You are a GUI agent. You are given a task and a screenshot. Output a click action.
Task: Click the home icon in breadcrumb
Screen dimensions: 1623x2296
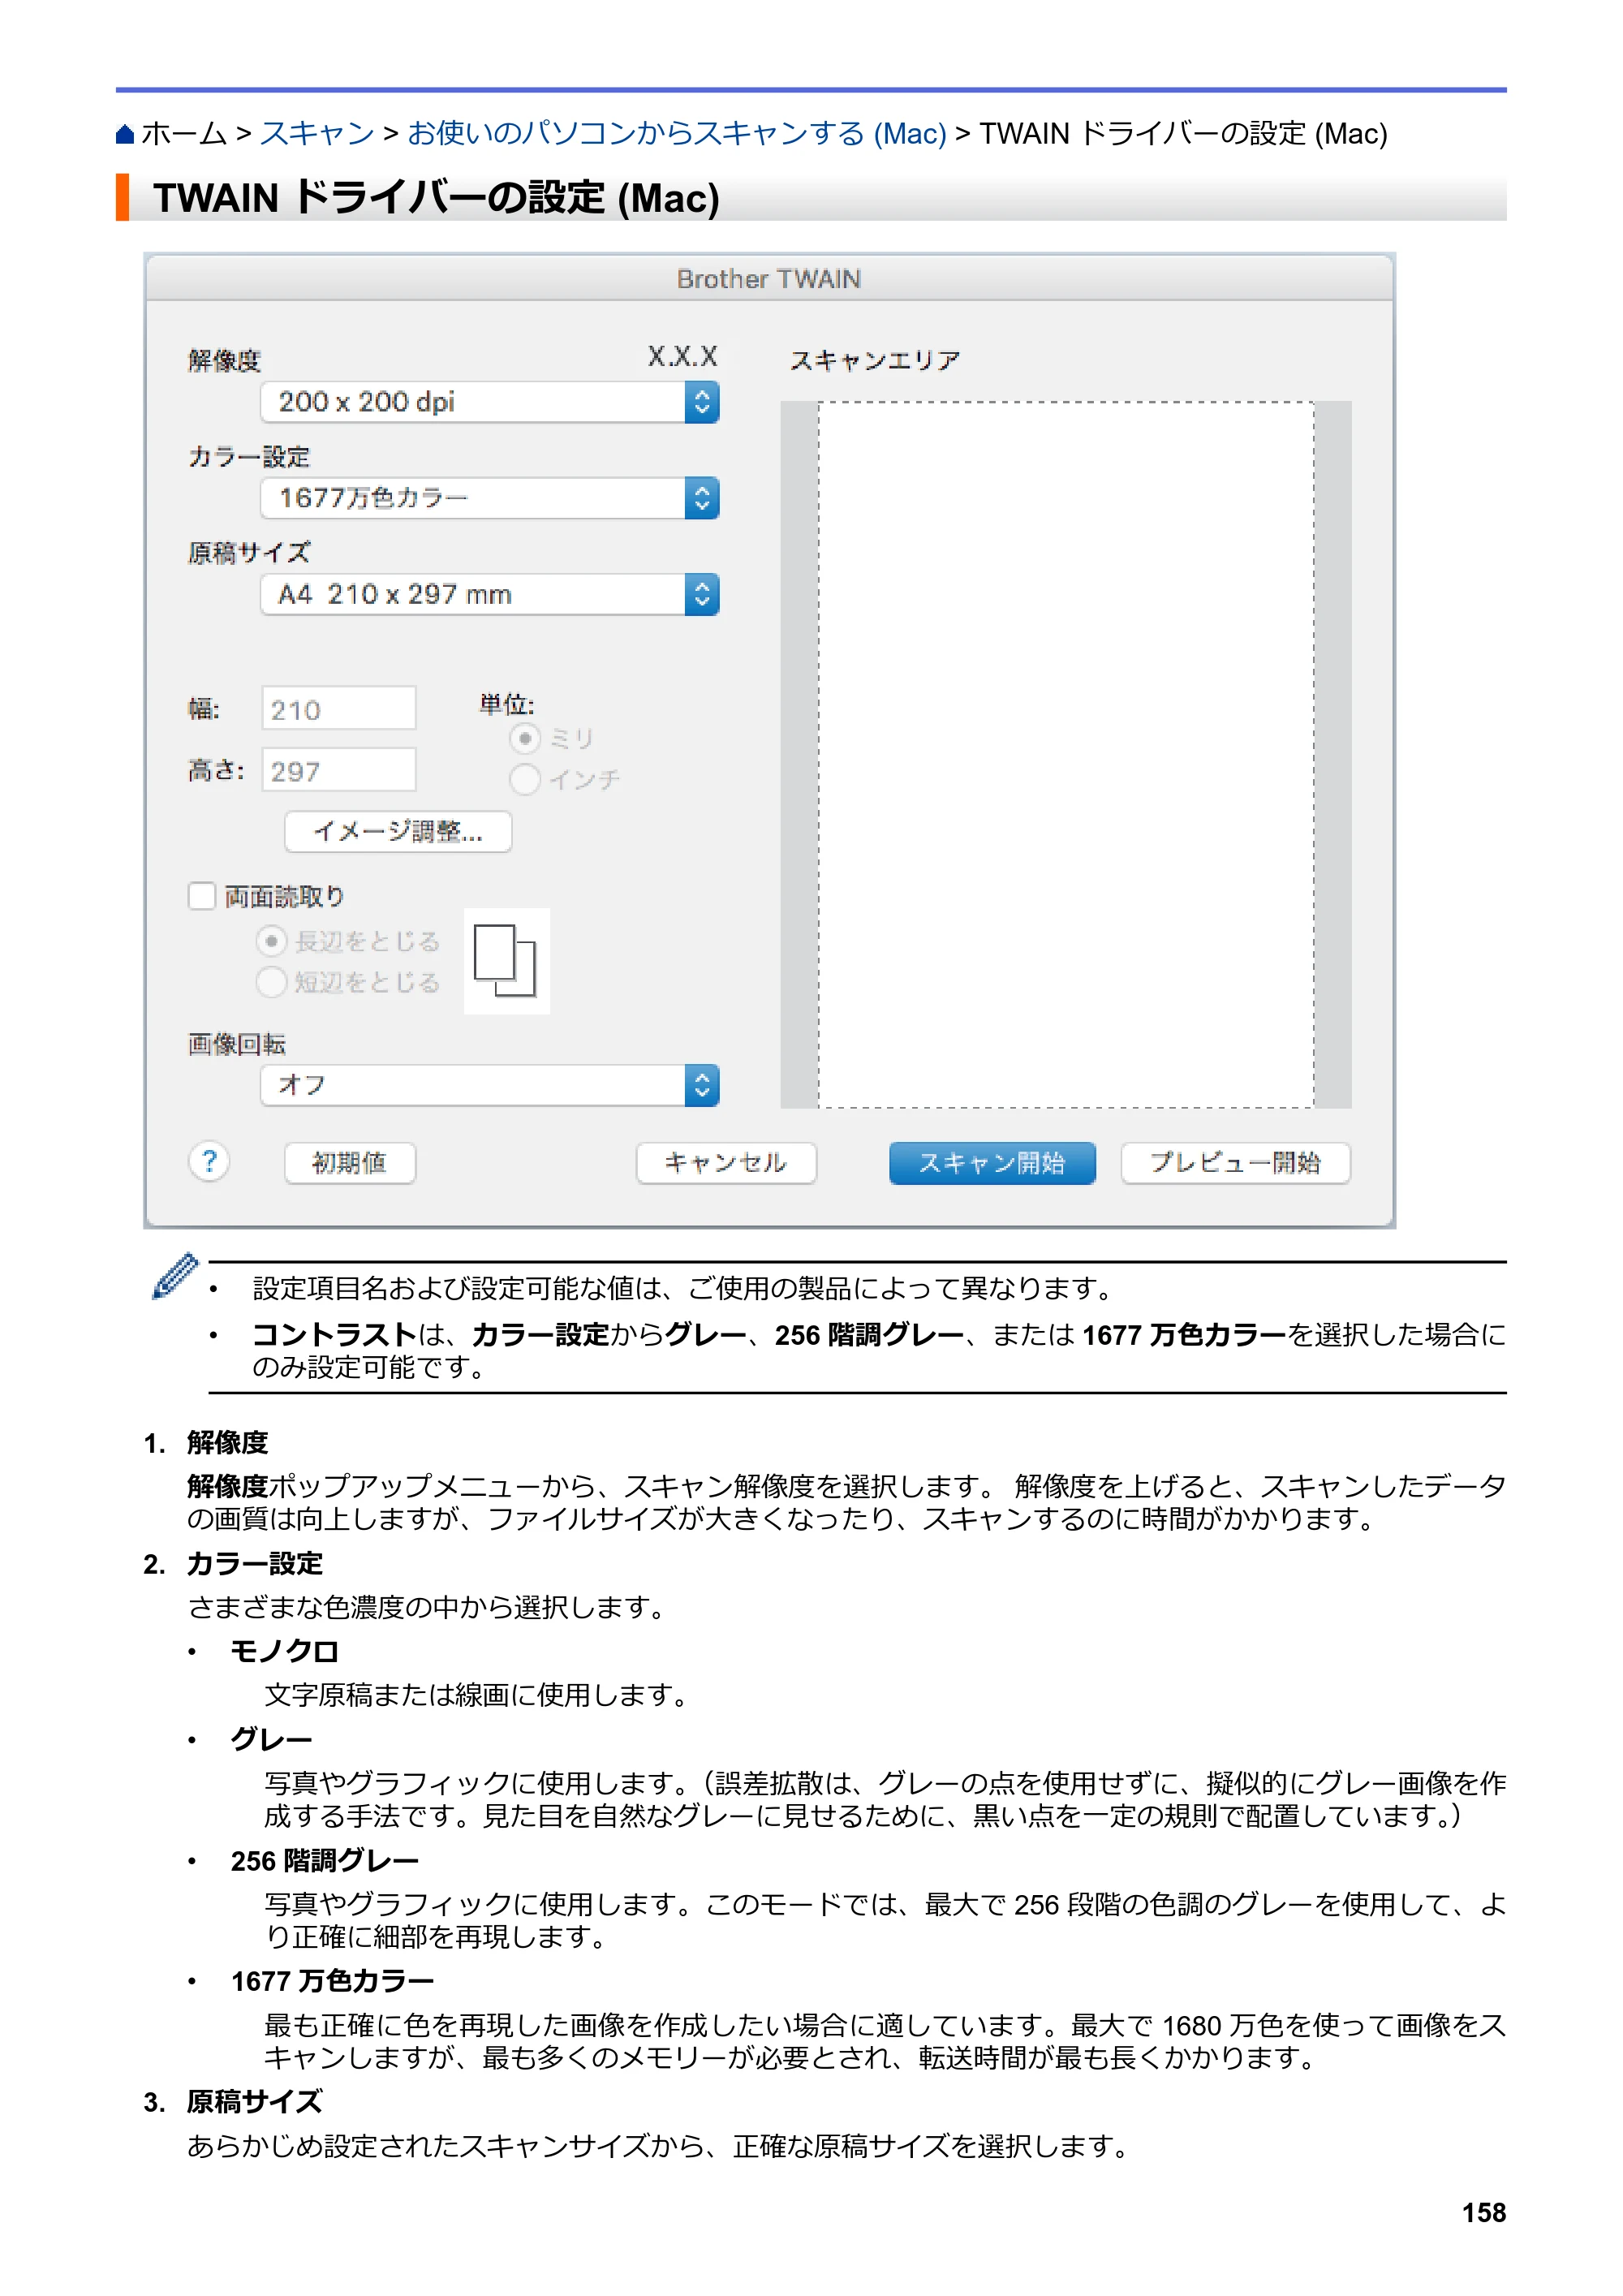pos(125,134)
